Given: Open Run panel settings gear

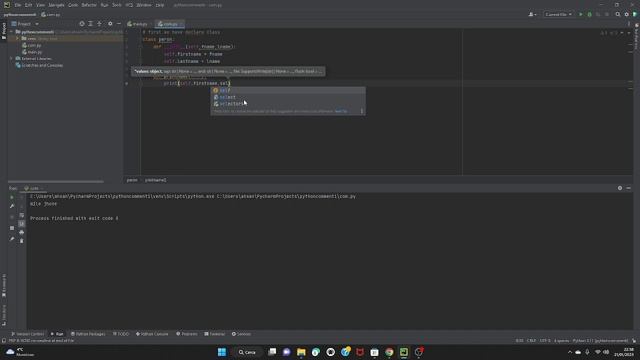Looking at the screenshot, I should coord(620,188).
